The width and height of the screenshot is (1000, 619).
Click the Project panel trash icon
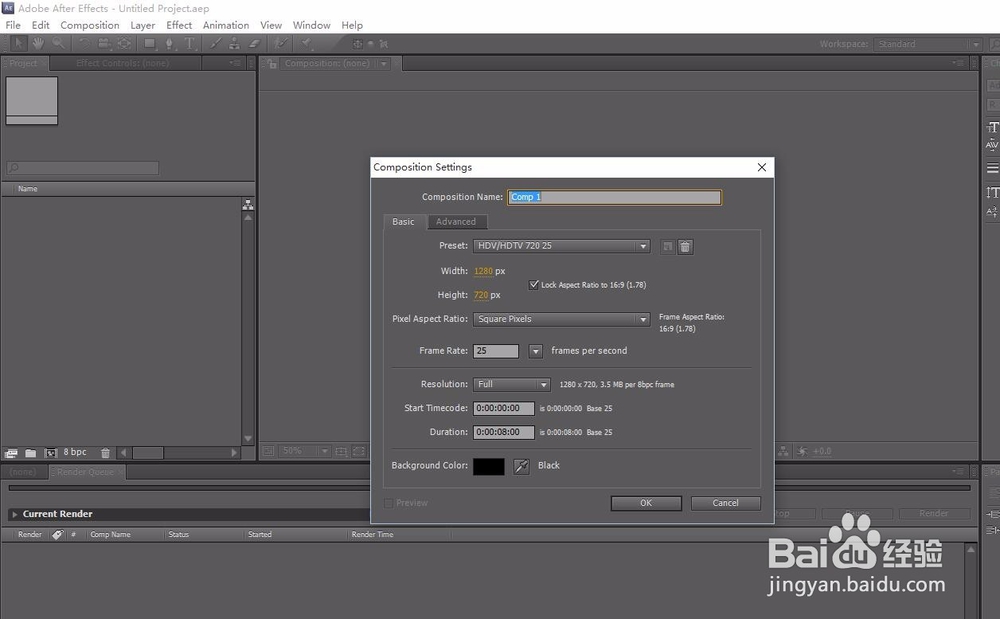coord(105,453)
